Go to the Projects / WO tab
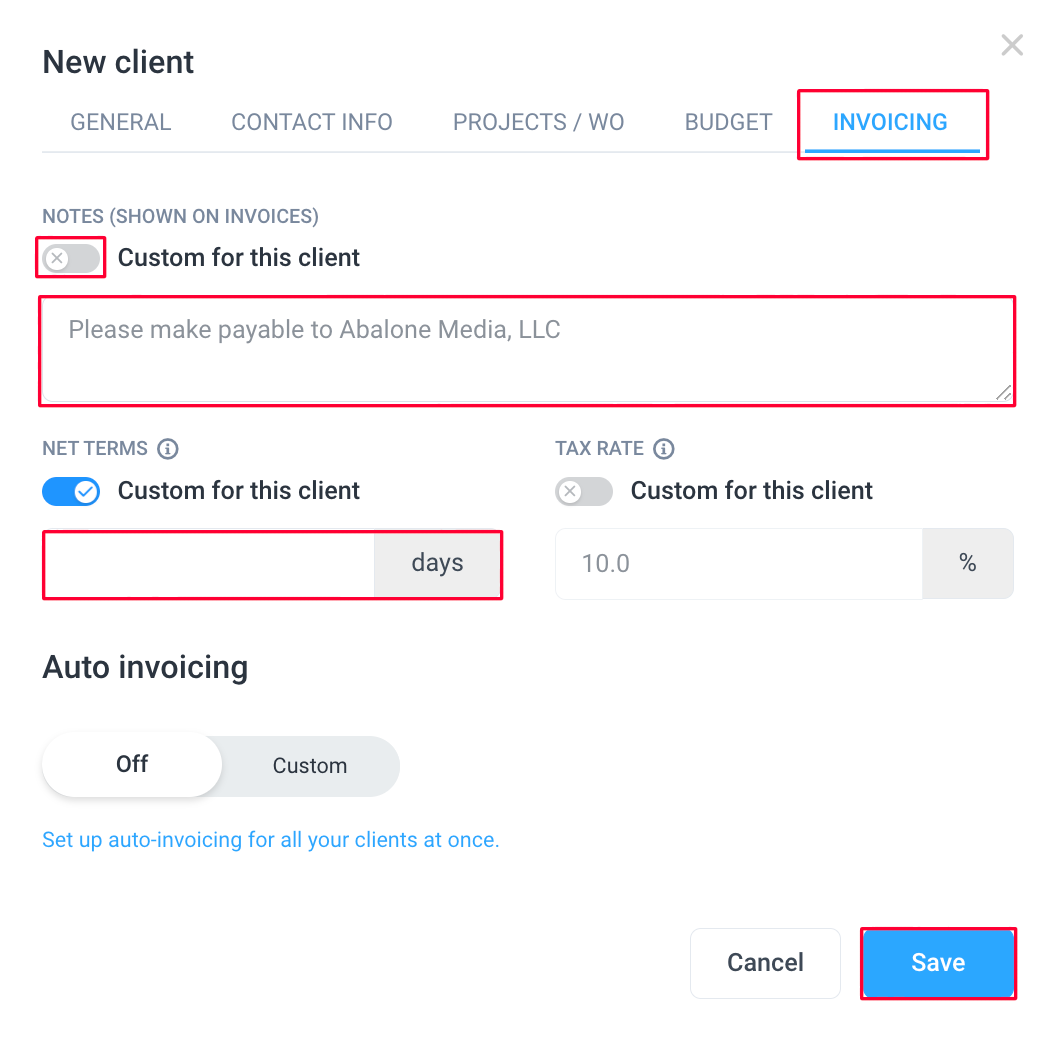 538,122
